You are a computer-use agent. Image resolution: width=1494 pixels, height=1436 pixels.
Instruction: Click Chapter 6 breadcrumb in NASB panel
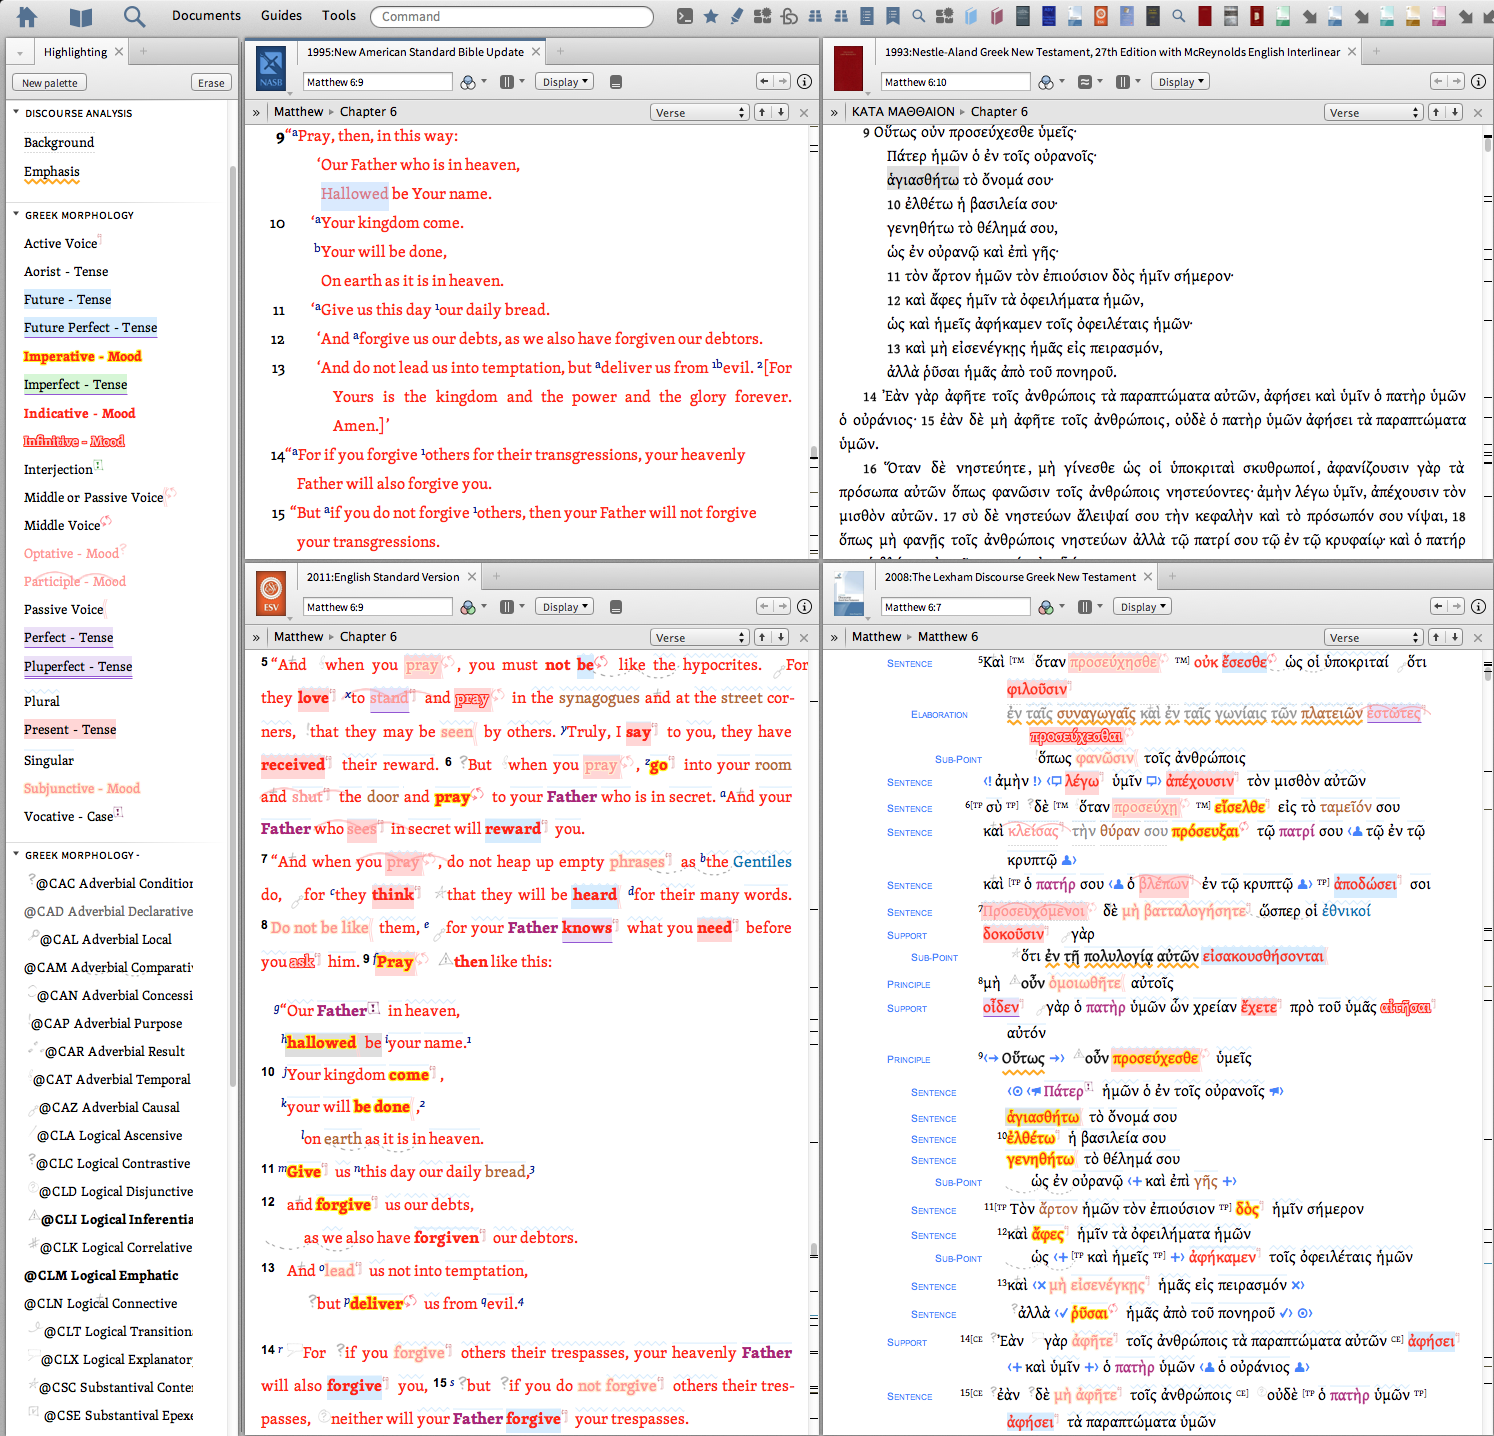click(368, 112)
